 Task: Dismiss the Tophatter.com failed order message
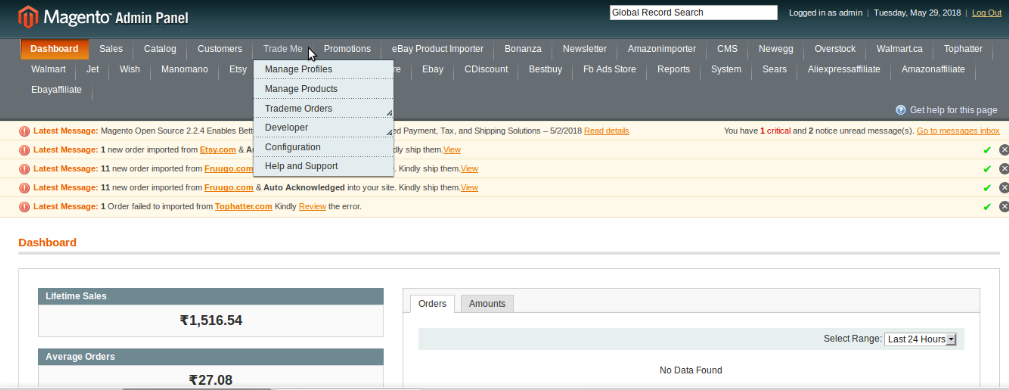[x=1003, y=207]
